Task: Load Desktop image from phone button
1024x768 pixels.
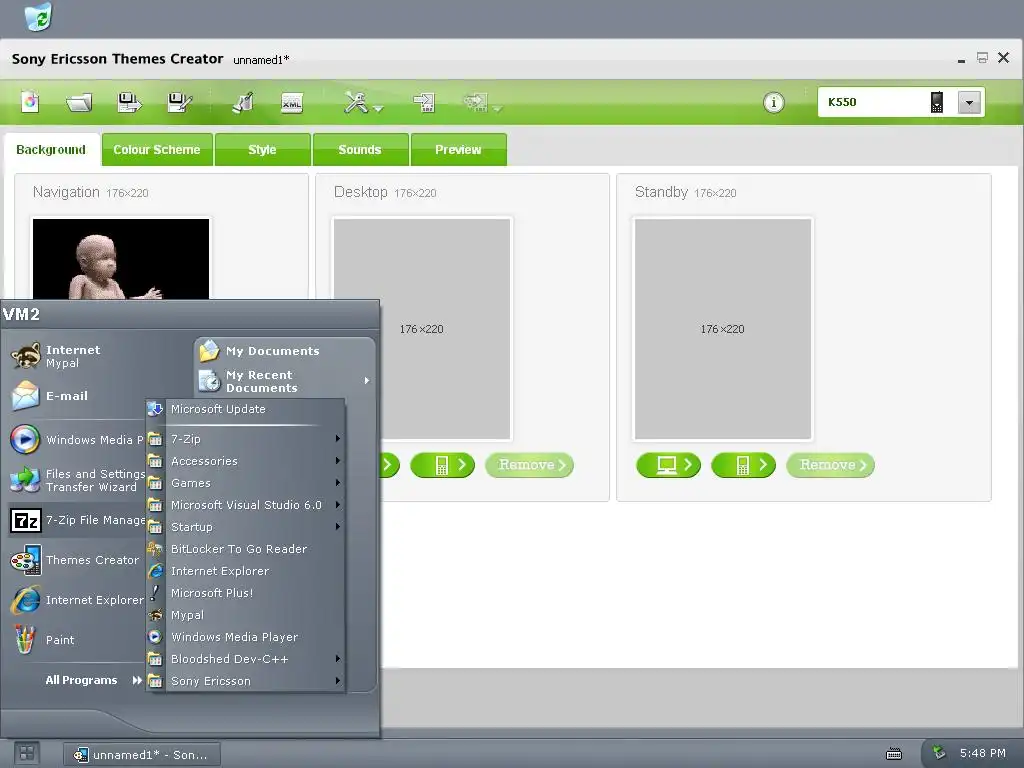Action: pos(443,465)
